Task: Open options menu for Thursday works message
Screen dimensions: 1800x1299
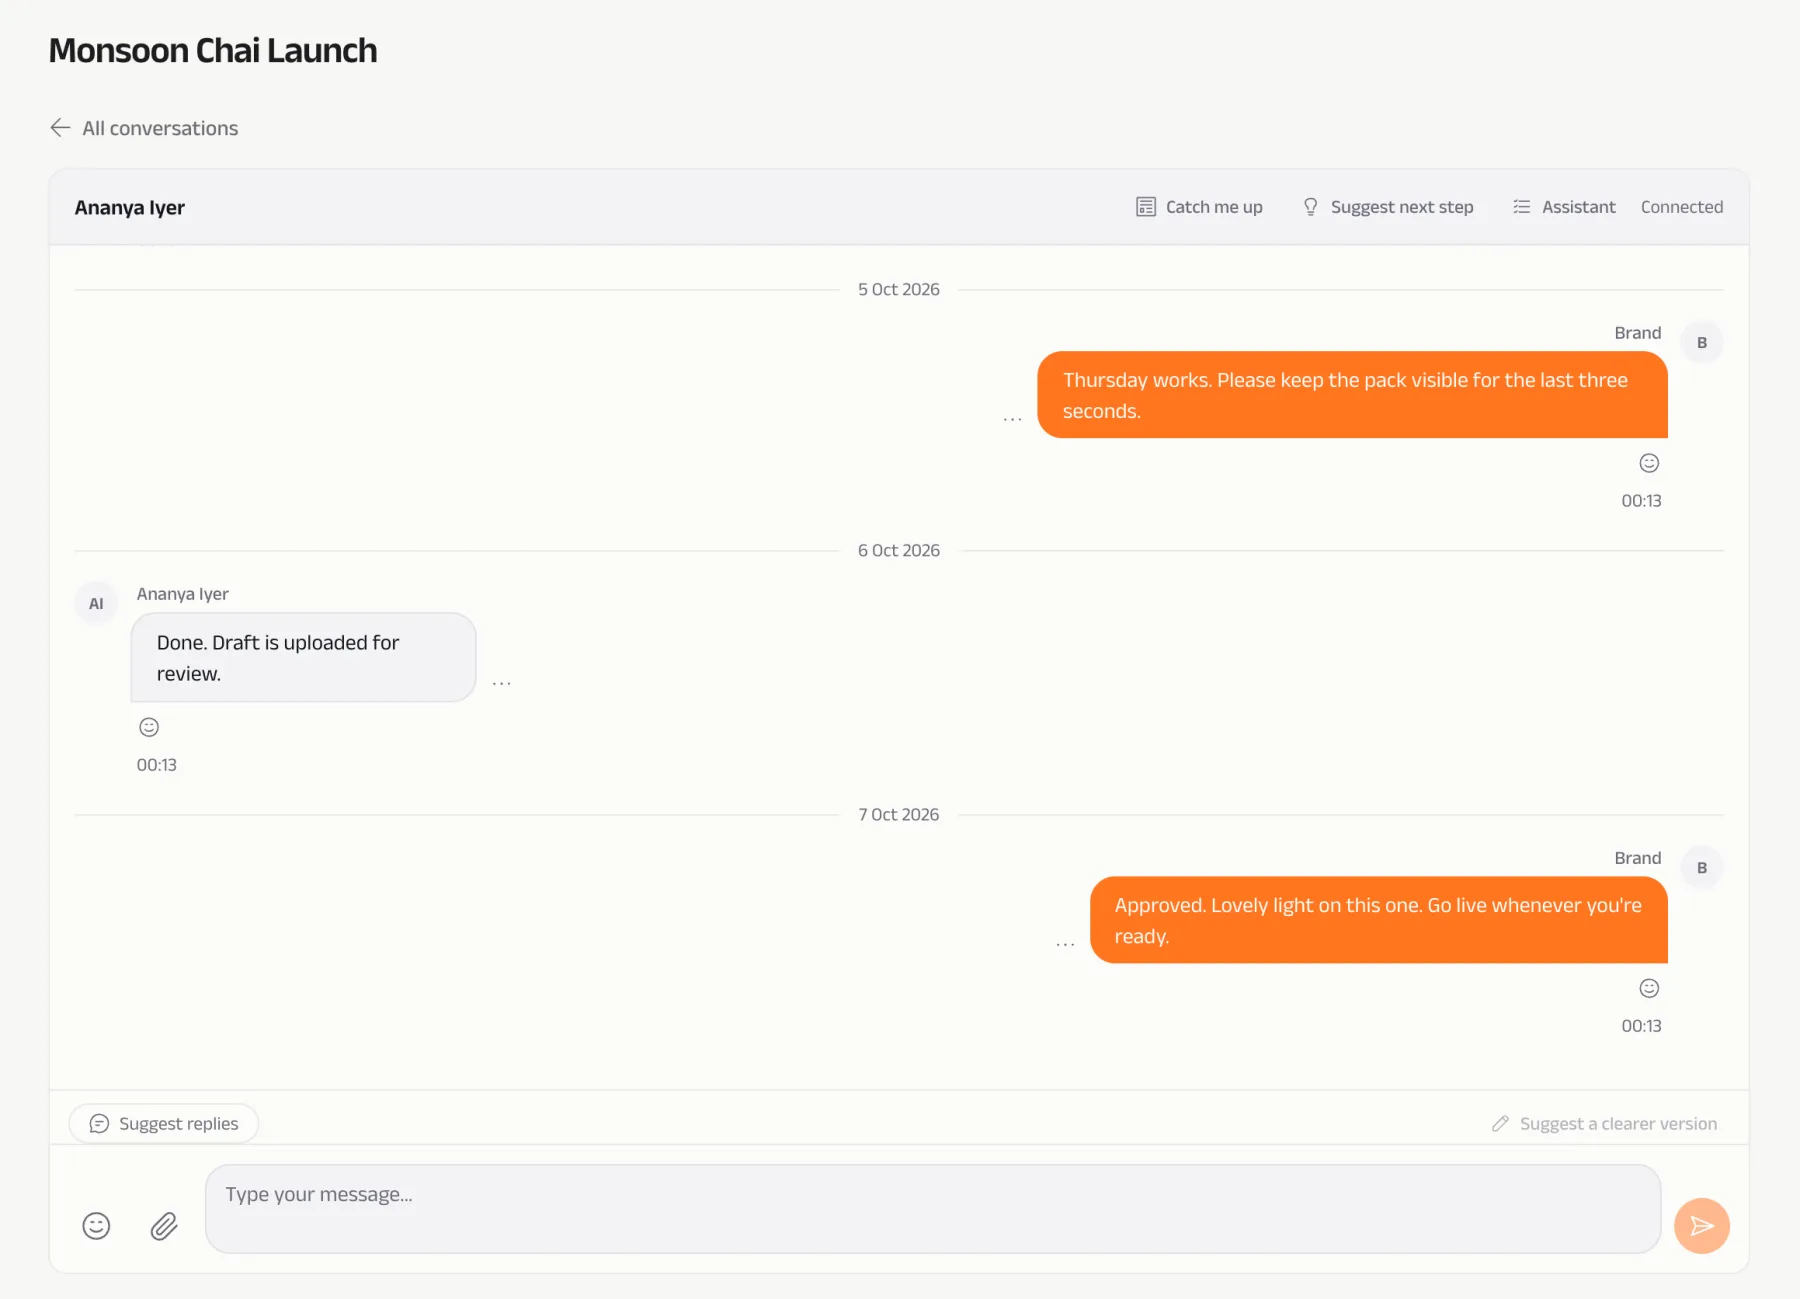Action: click(1013, 419)
